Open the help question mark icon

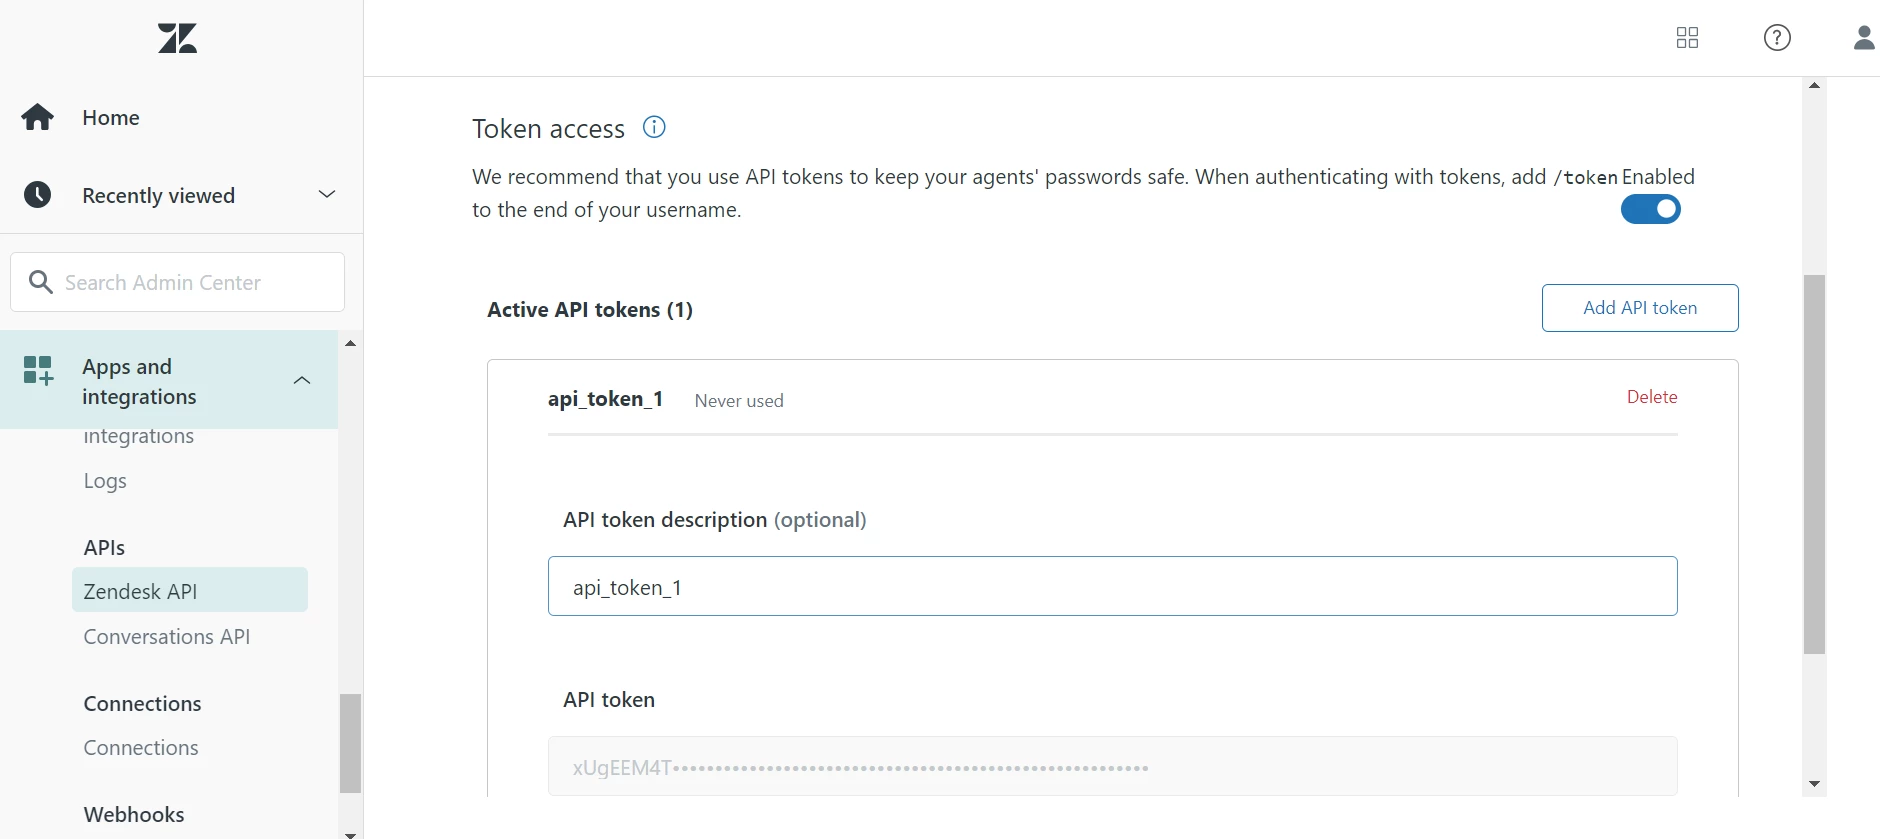click(x=1777, y=38)
